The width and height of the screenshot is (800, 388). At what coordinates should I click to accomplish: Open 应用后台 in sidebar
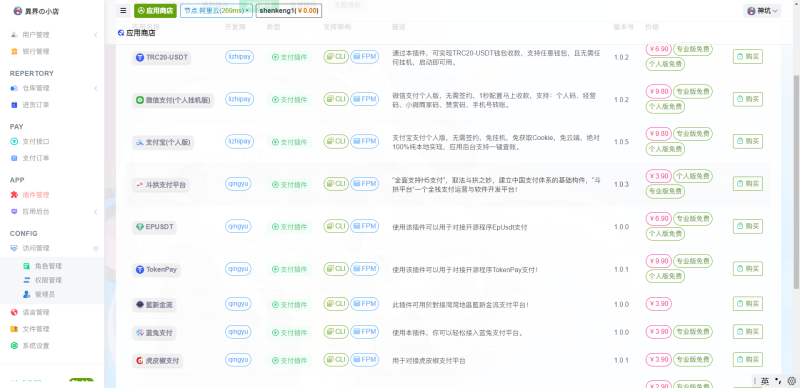coord(36,211)
